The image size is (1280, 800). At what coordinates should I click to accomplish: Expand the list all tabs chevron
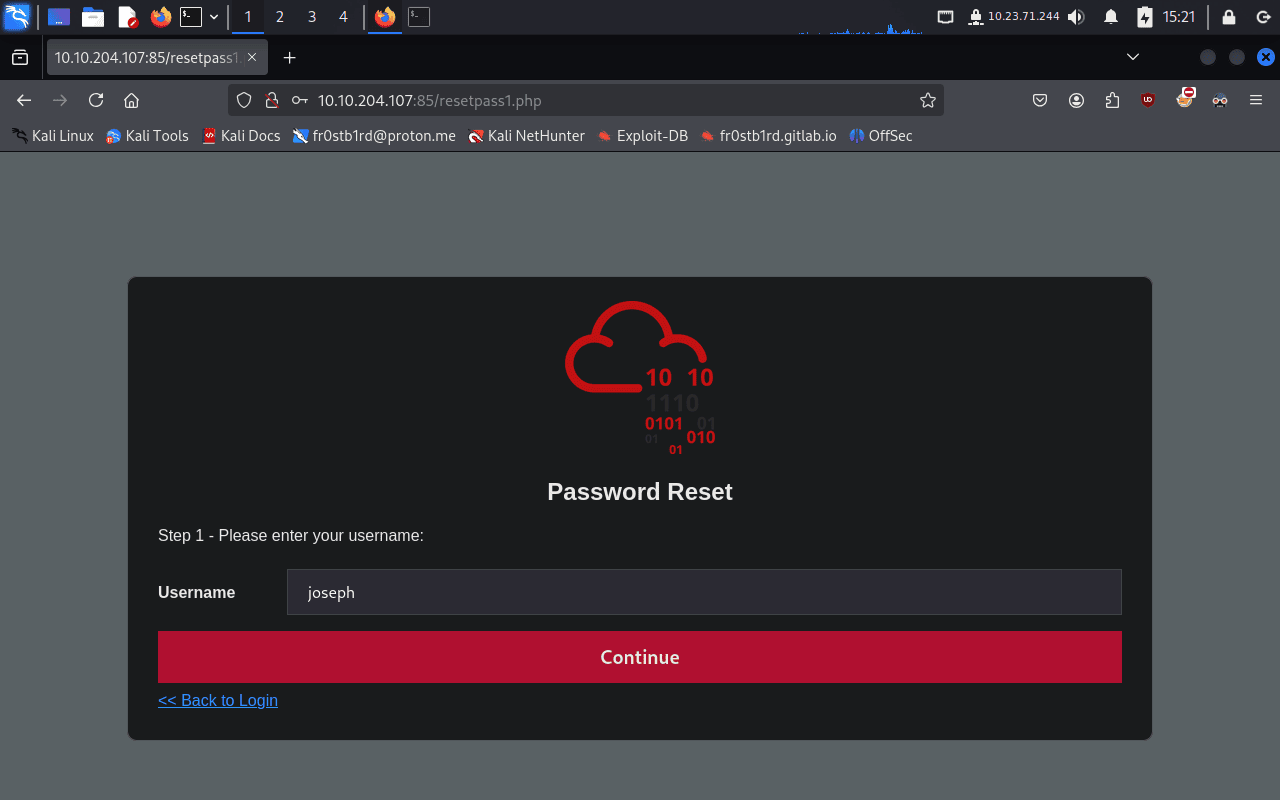(x=1133, y=57)
